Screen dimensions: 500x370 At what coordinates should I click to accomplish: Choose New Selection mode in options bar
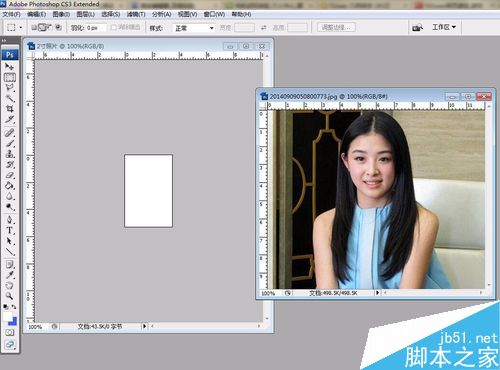(34, 27)
